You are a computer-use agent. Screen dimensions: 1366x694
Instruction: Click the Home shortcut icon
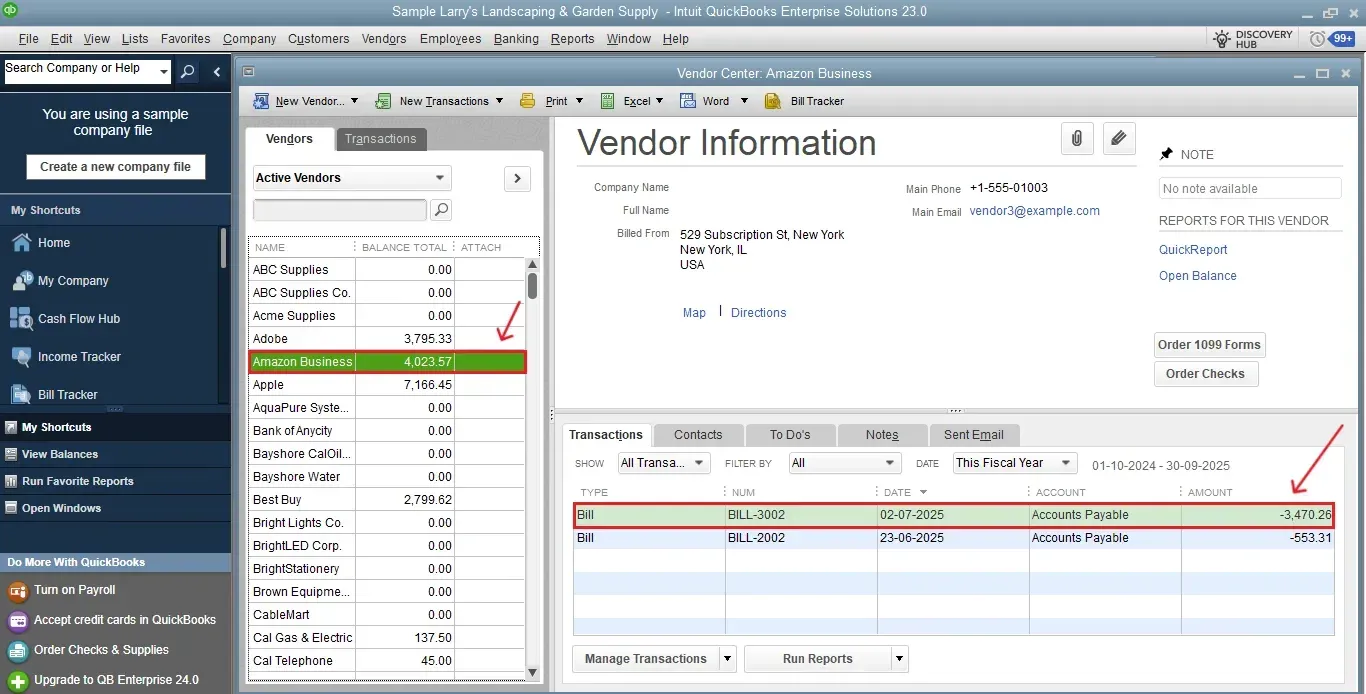21,243
